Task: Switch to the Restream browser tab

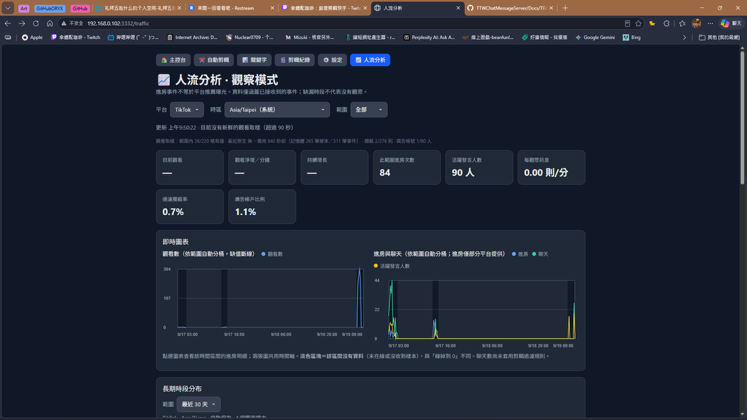Action: click(x=232, y=8)
